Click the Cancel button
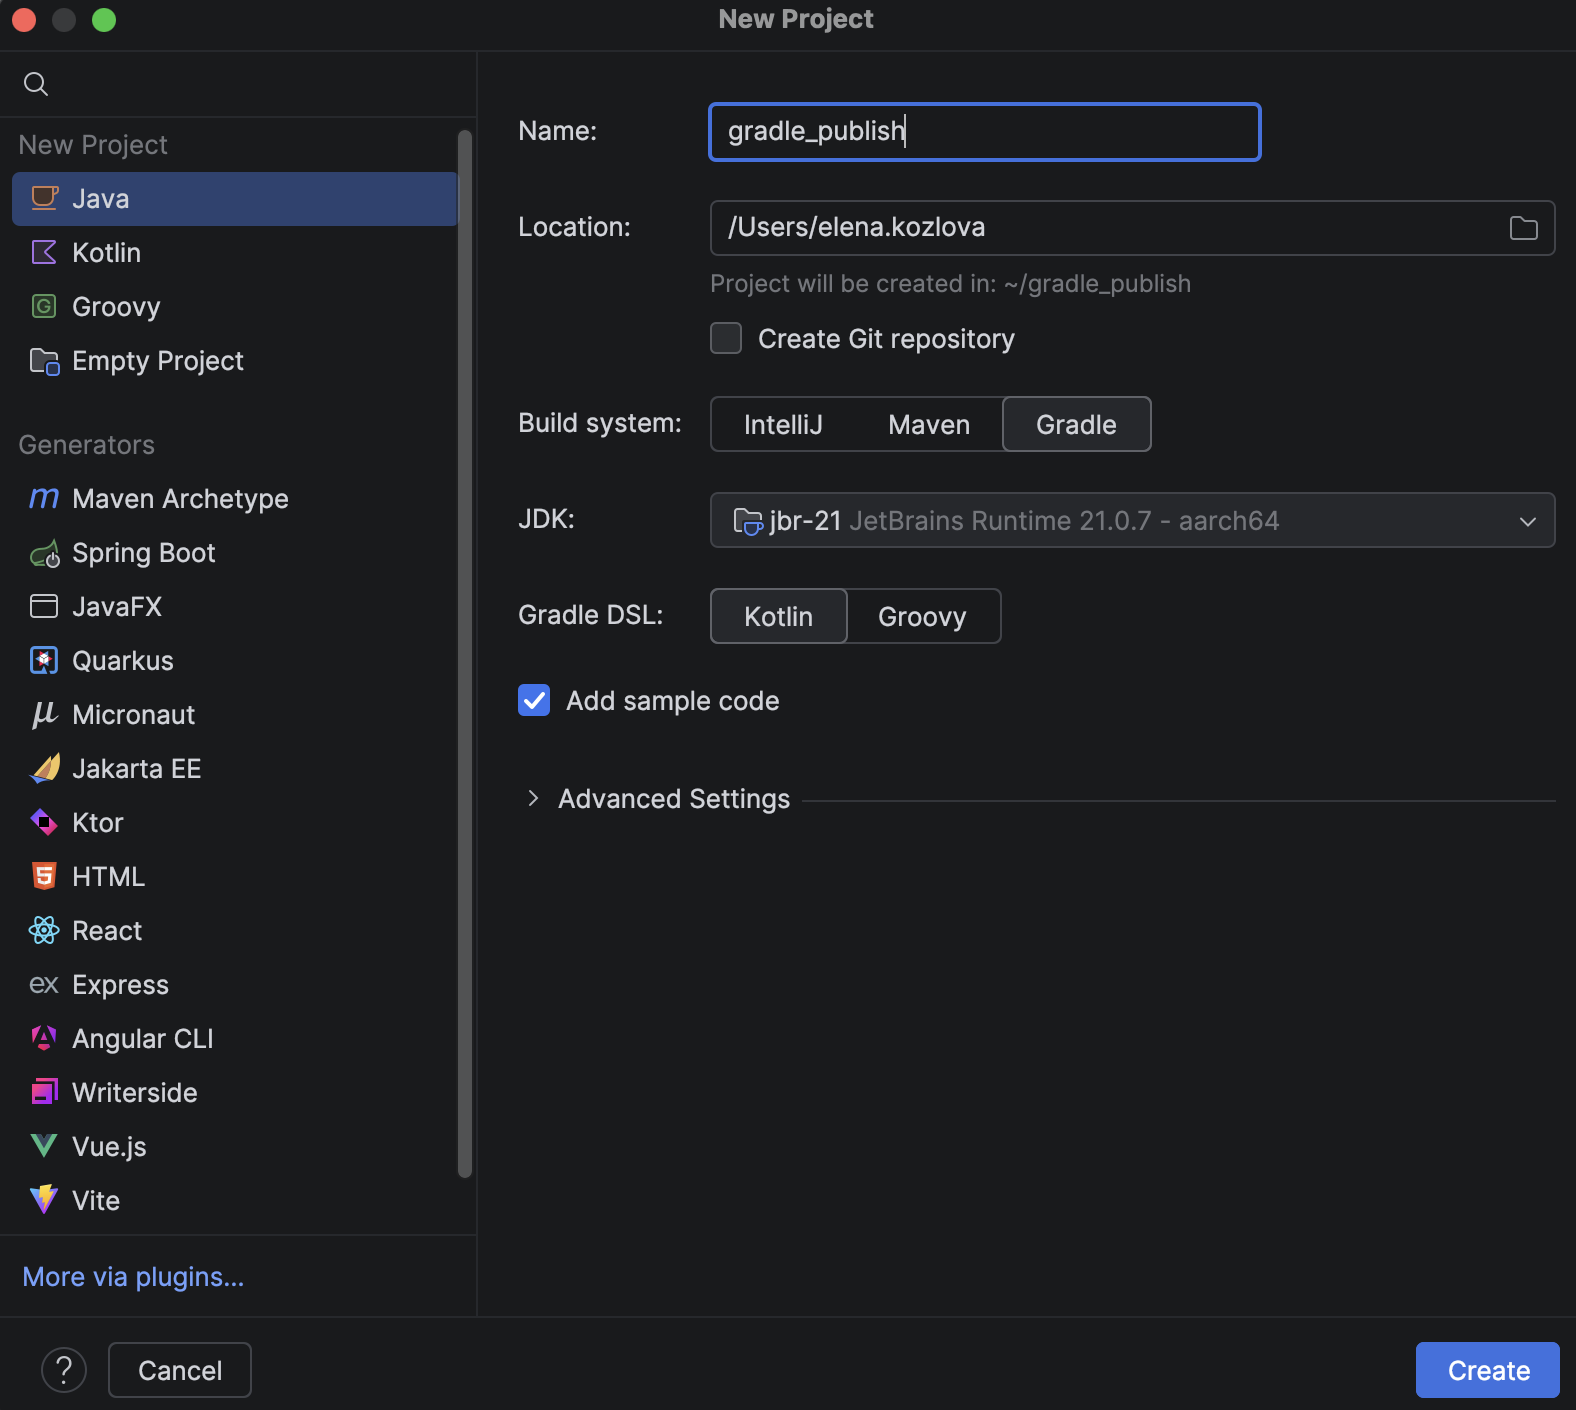The height and width of the screenshot is (1410, 1576). (180, 1370)
